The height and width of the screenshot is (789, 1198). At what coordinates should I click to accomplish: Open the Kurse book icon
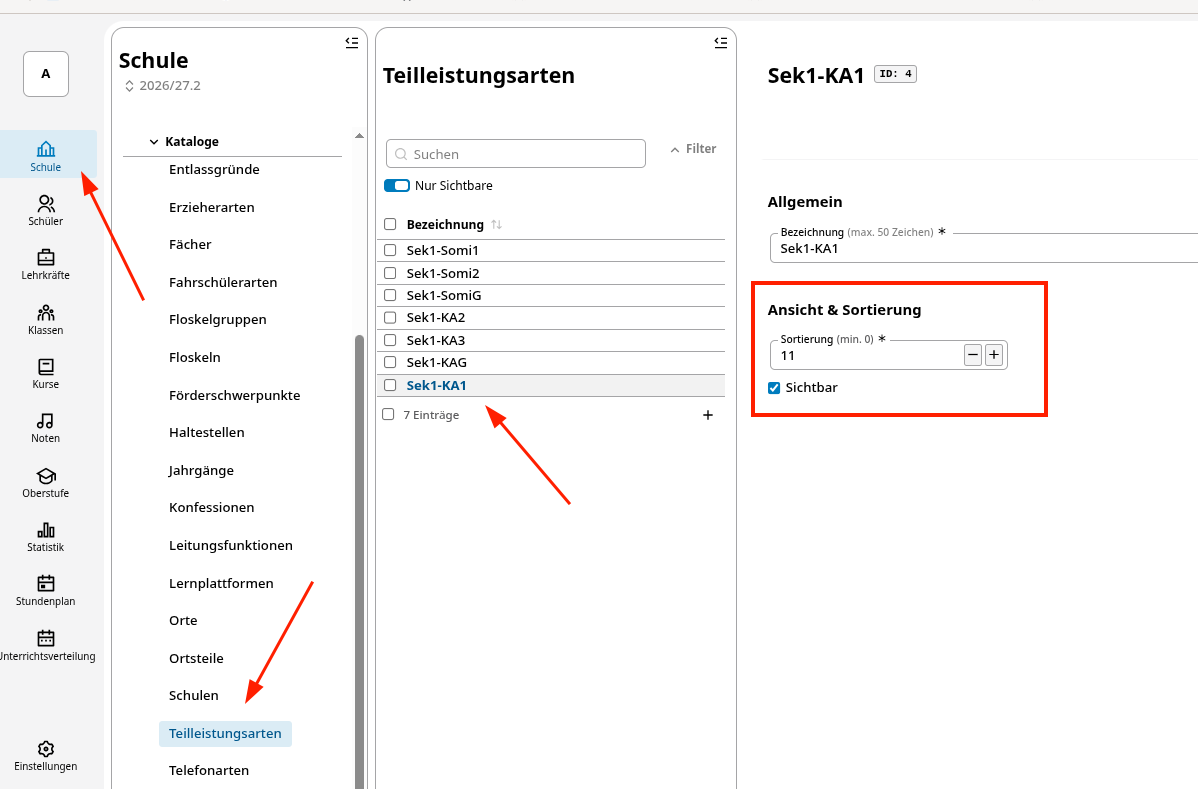pyautogui.click(x=46, y=367)
